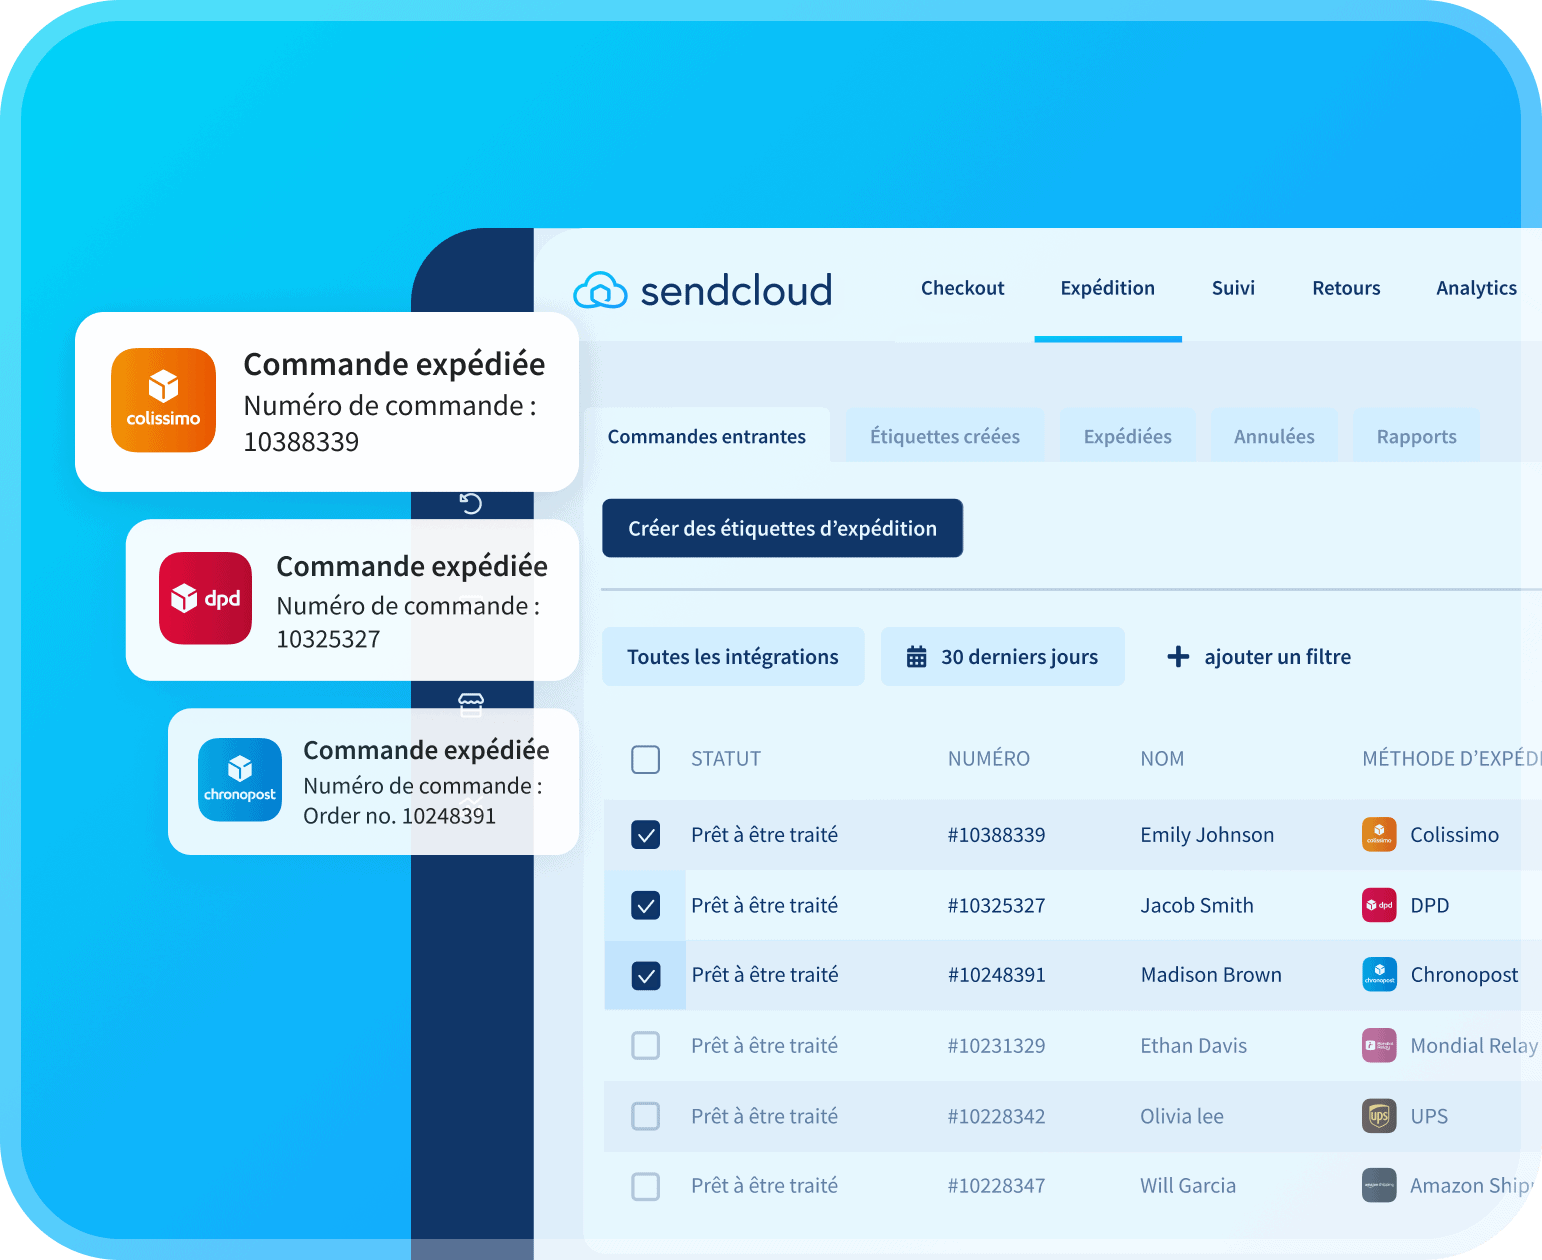The image size is (1542, 1260).
Task: Click the Chronopost shipping method text
Action: pos(1464,975)
